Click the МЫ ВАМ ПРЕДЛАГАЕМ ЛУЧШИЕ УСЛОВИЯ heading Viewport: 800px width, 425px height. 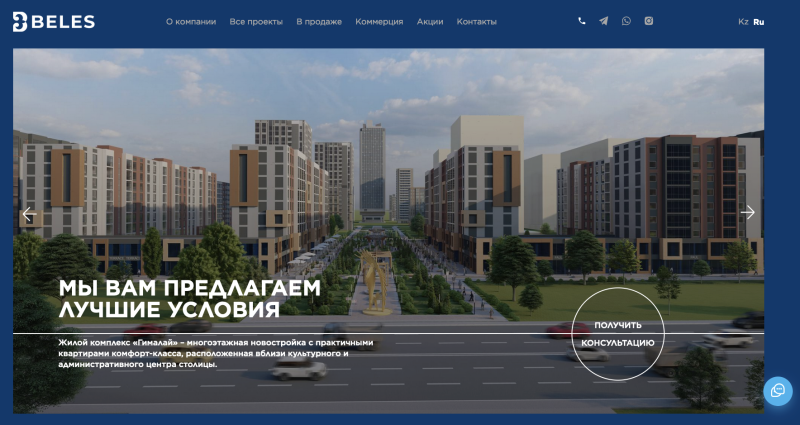[190, 298]
